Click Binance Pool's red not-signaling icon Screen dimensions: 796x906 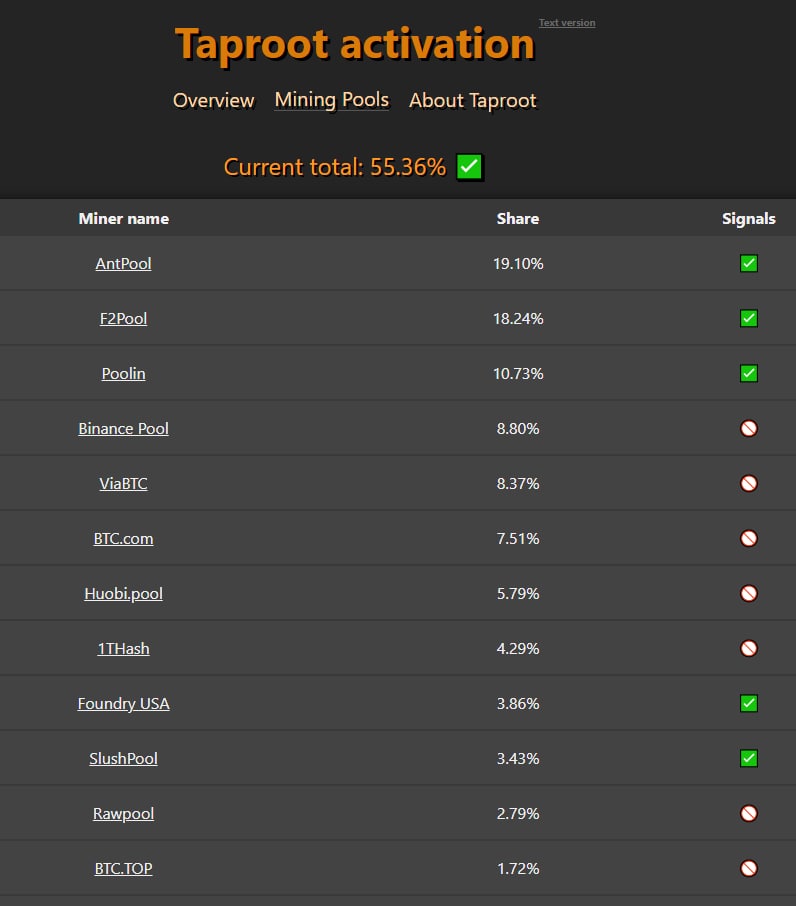(x=748, y=429)
